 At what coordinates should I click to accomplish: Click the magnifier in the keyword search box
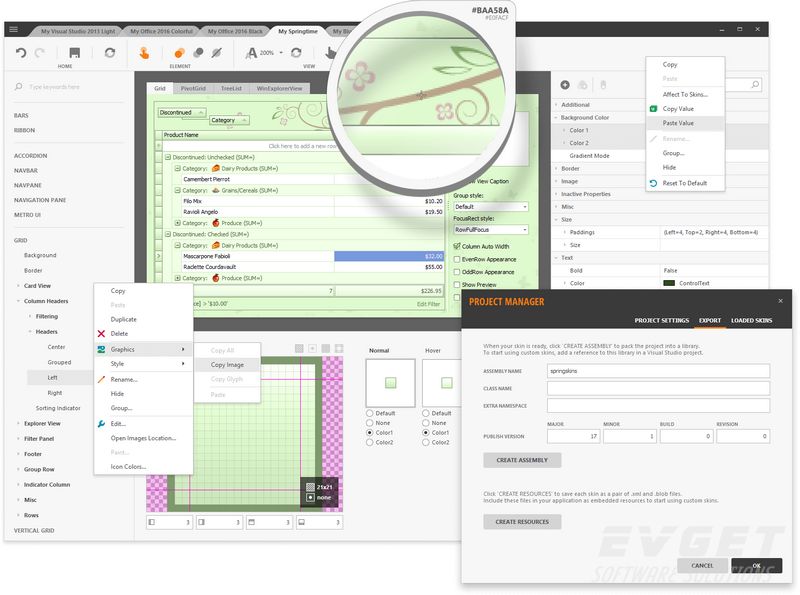19,87
